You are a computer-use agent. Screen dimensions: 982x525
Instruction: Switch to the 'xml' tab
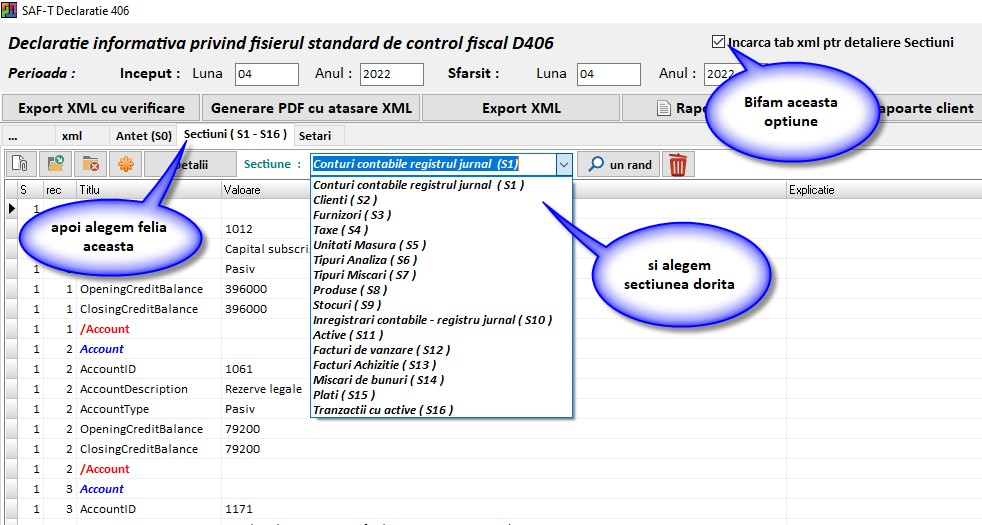coord(72,135)
